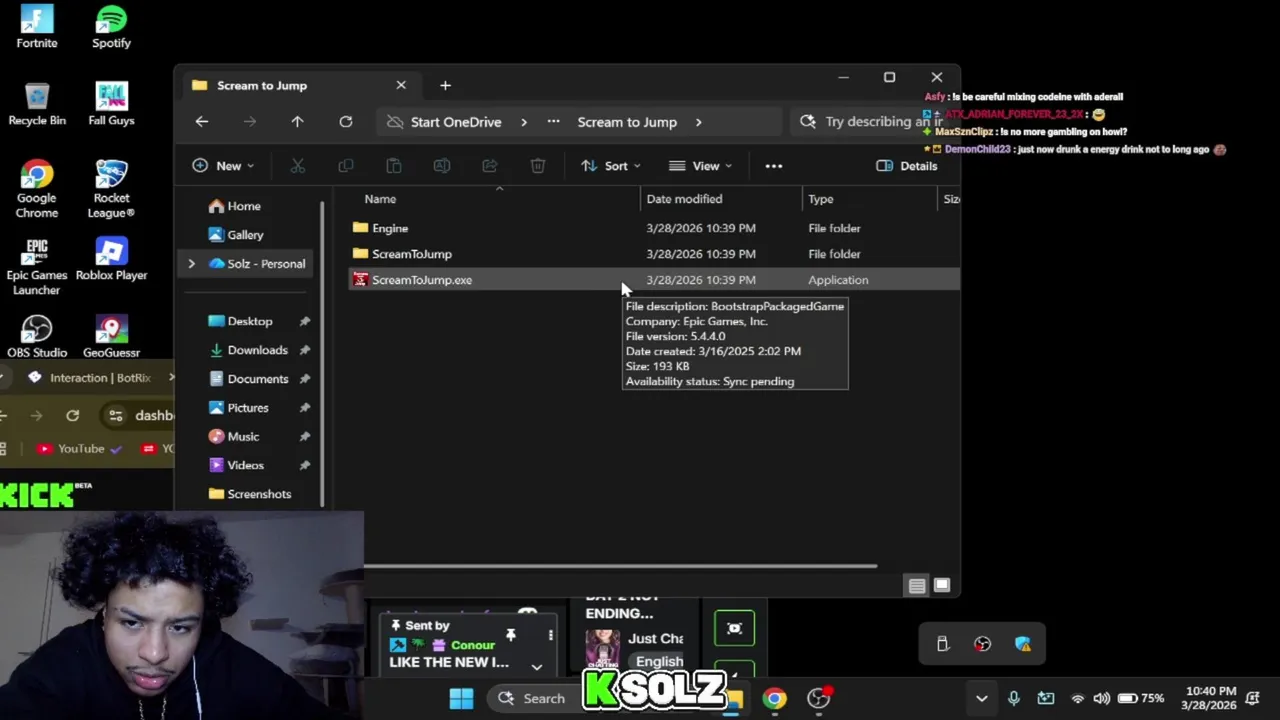Open breadcrumb ellipsis for hidden path

(553, 122)
